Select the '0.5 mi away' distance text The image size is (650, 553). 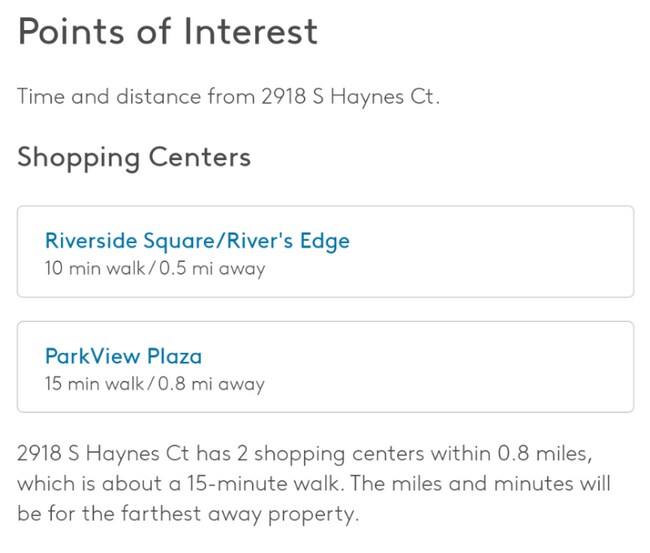[x=212, y=269]
